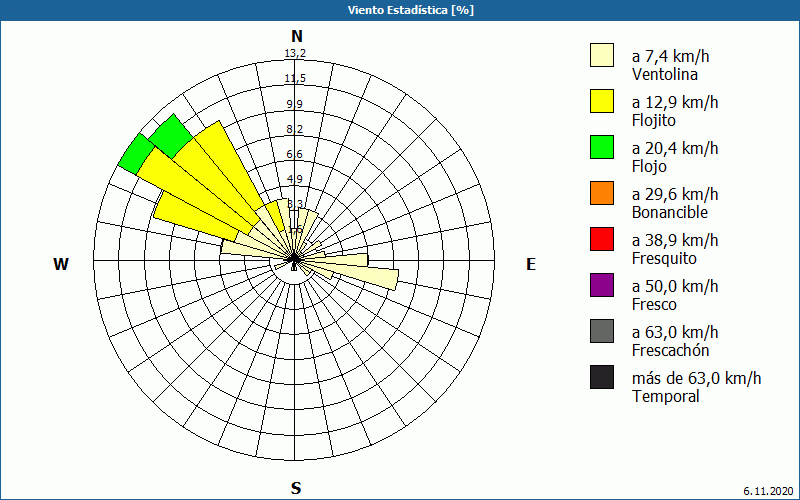Click the 'a 63,0 km/h' legend text

point(675,332)
